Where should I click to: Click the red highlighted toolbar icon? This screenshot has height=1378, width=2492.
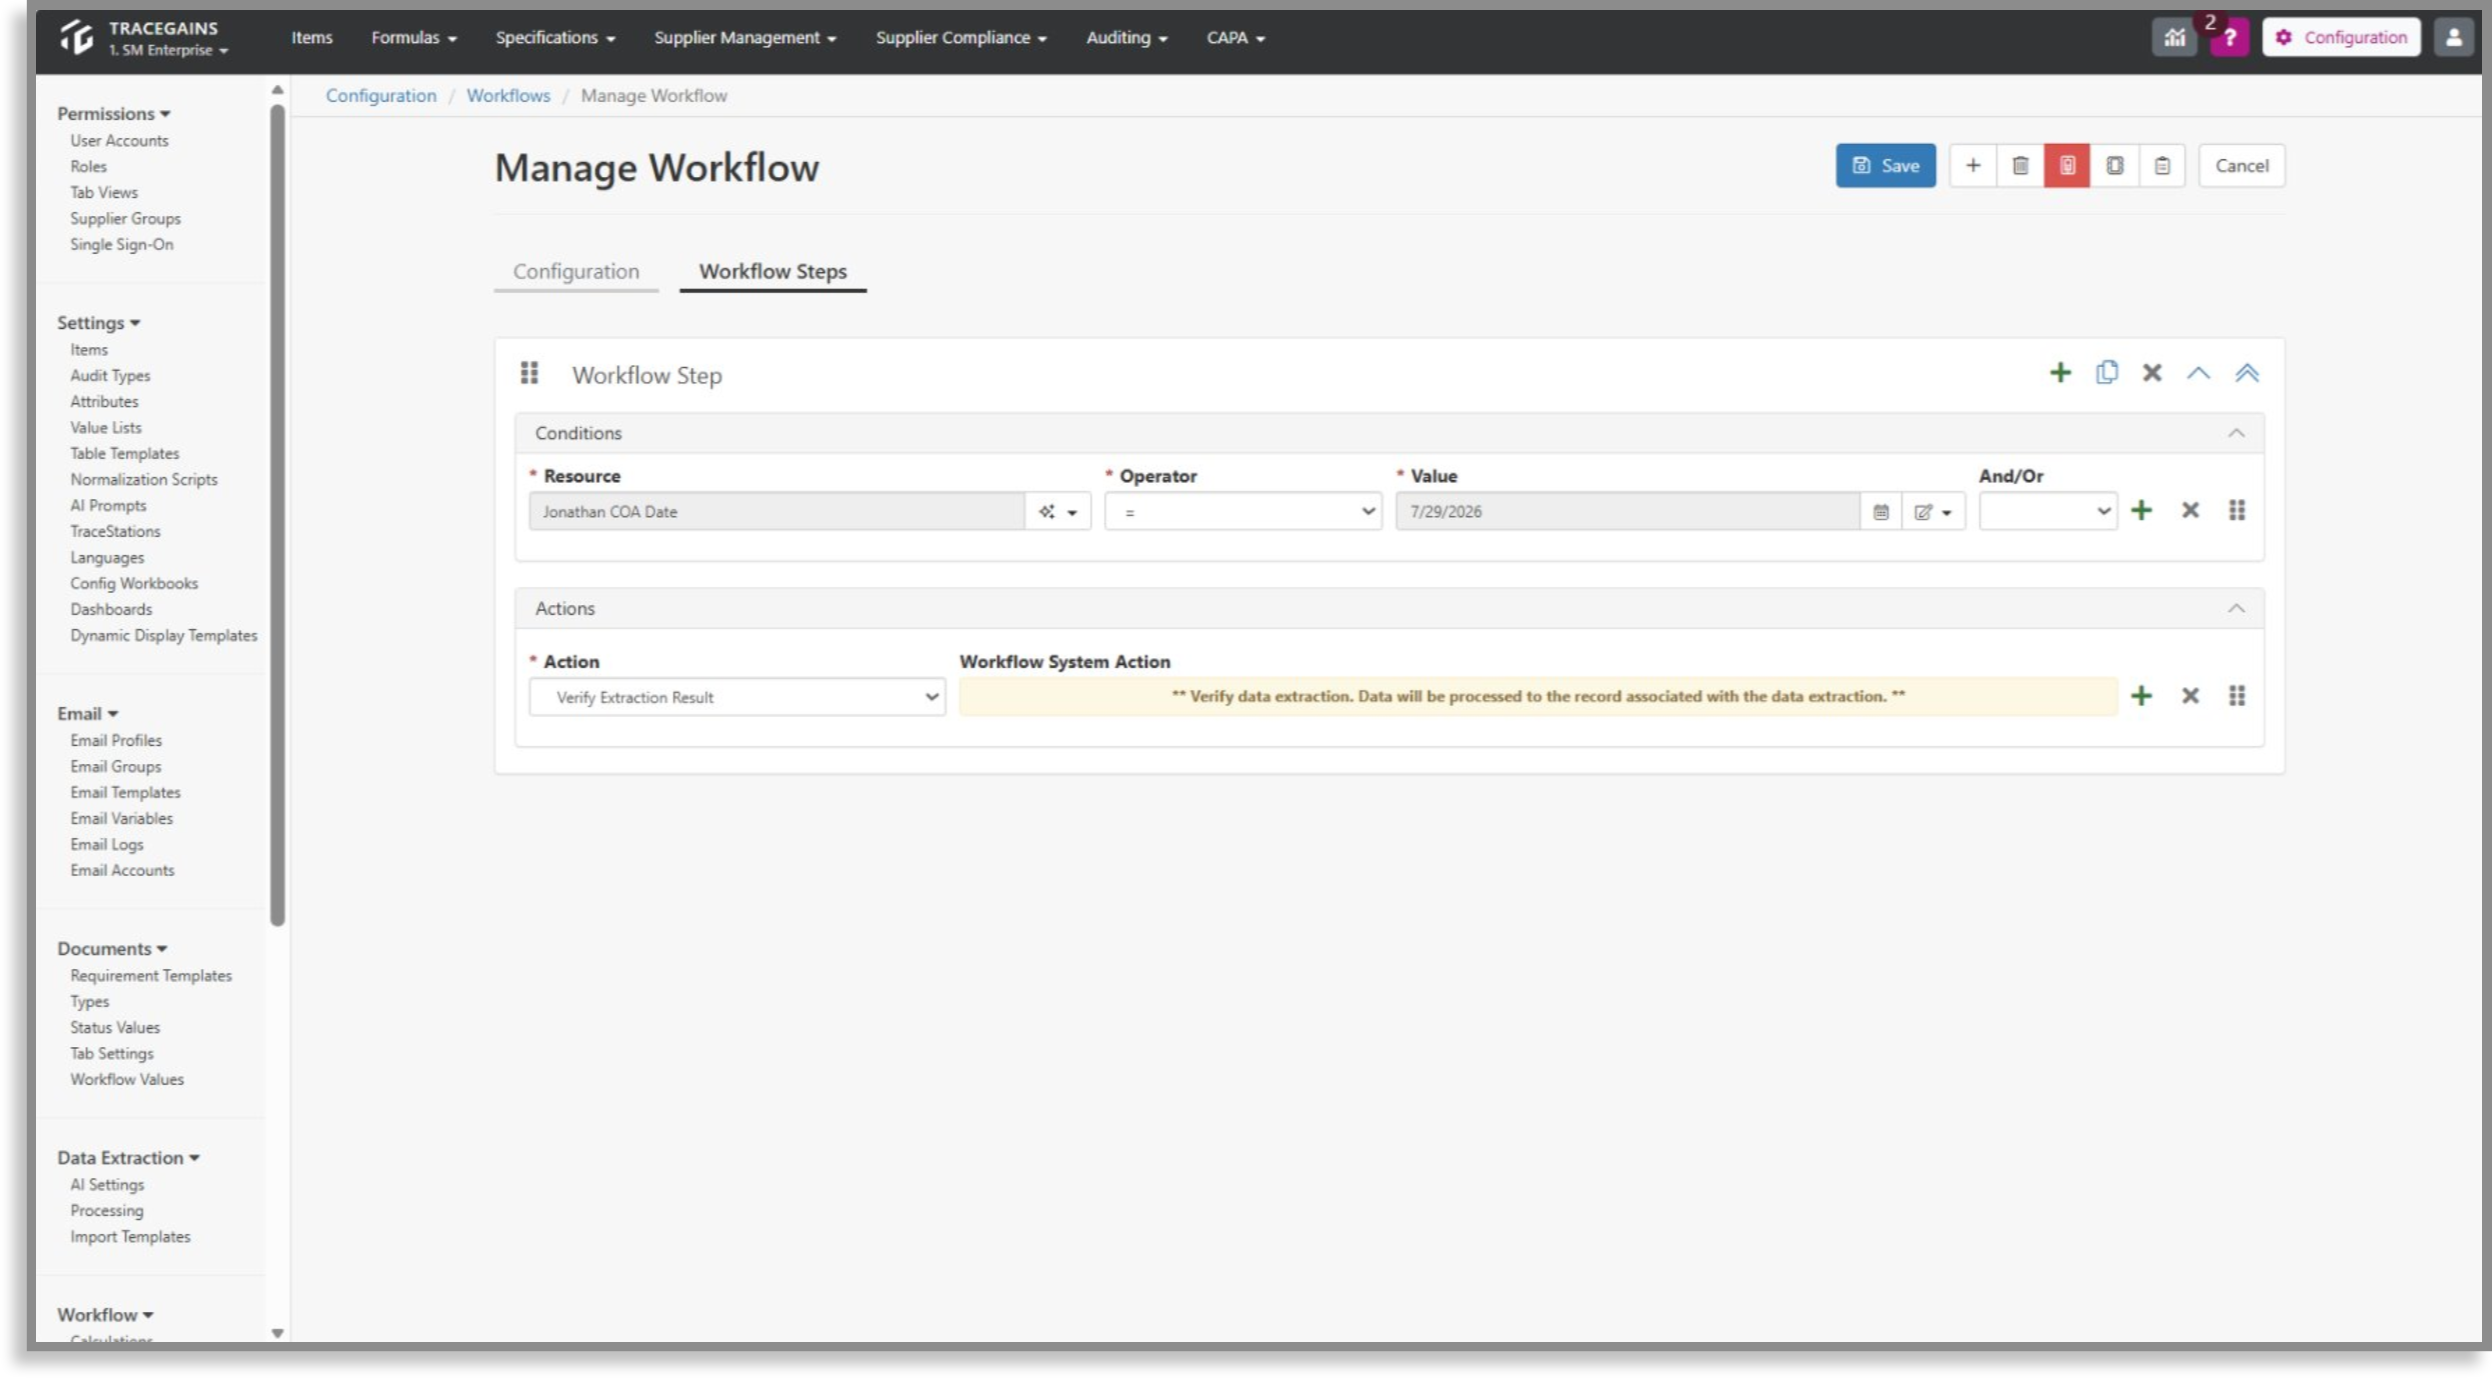pos(2067,165)
